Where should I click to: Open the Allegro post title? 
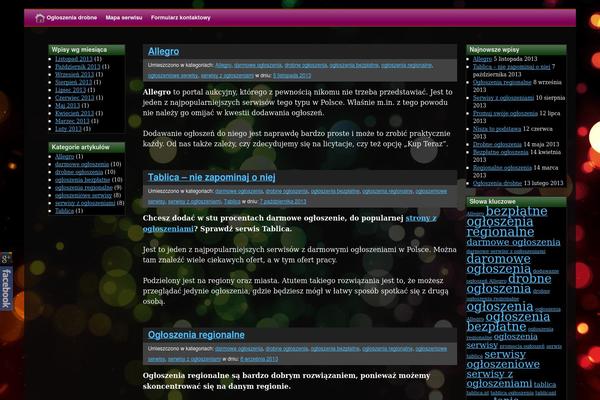point(163,51)
